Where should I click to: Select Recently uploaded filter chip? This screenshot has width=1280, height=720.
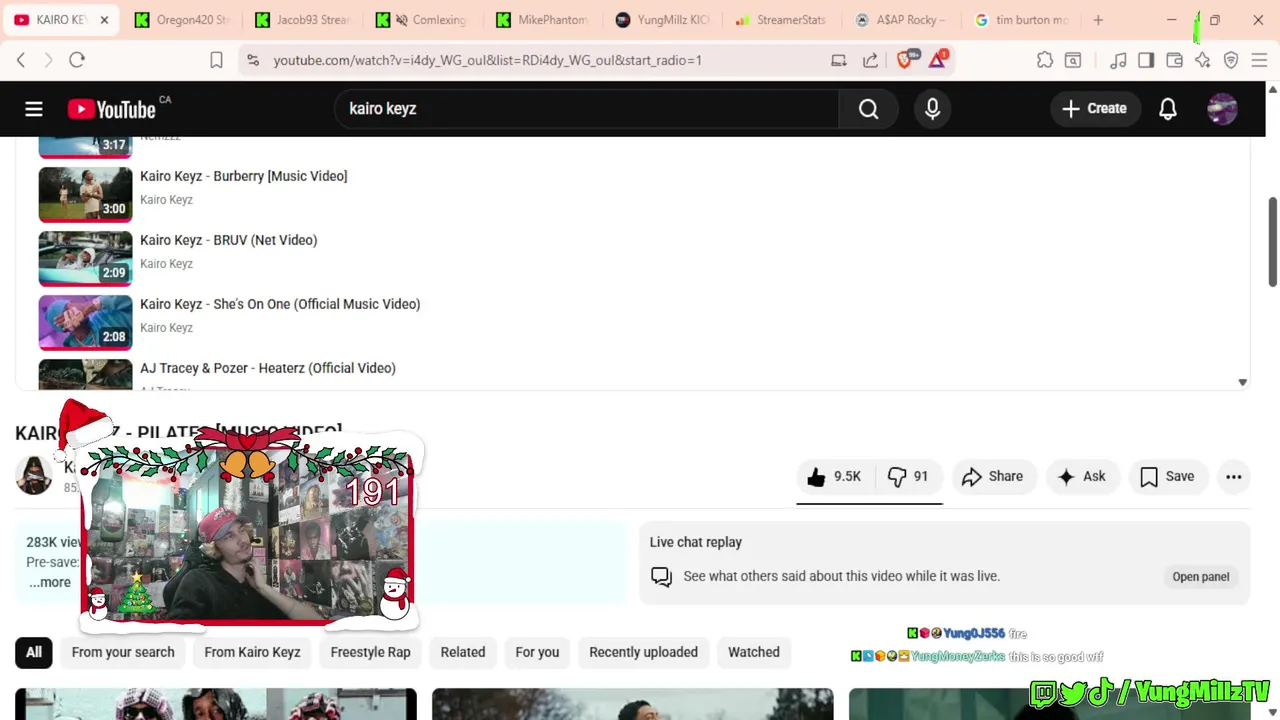point(643,652)
